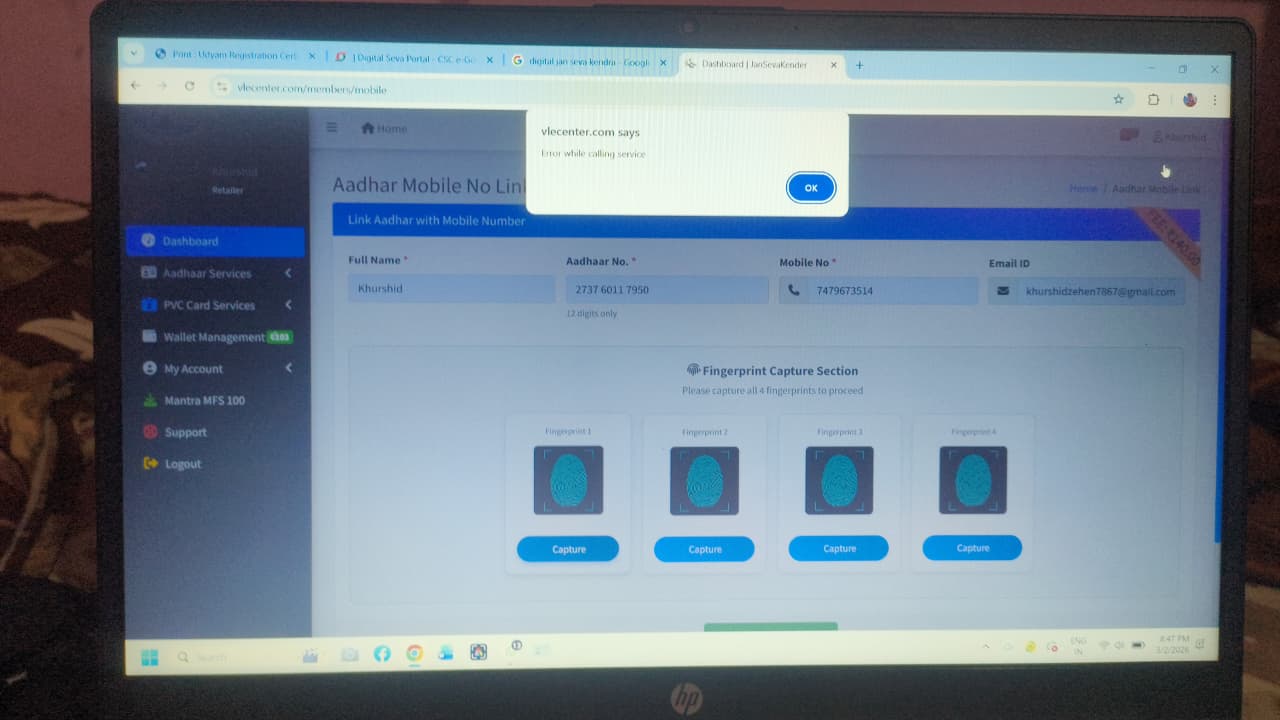Click OK in the error dialog
This screenshot has height=720, width=1280.
coord(810,188)
